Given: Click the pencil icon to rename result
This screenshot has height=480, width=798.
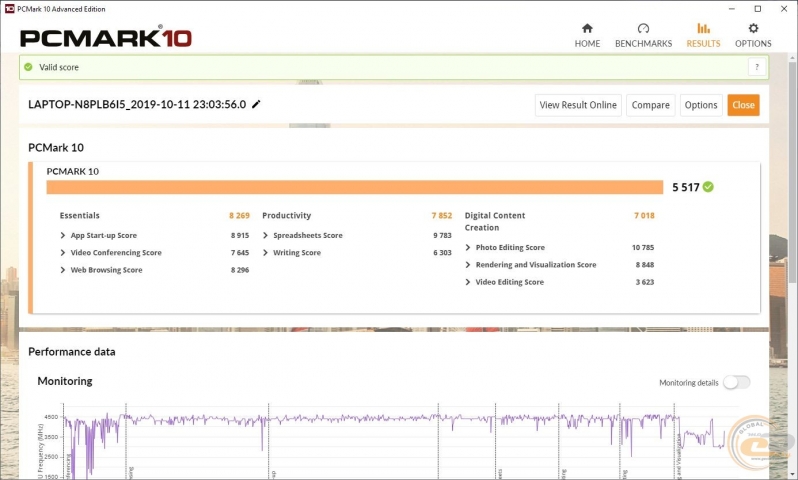Looking at the screenshot, I should (x=256, y=104).
